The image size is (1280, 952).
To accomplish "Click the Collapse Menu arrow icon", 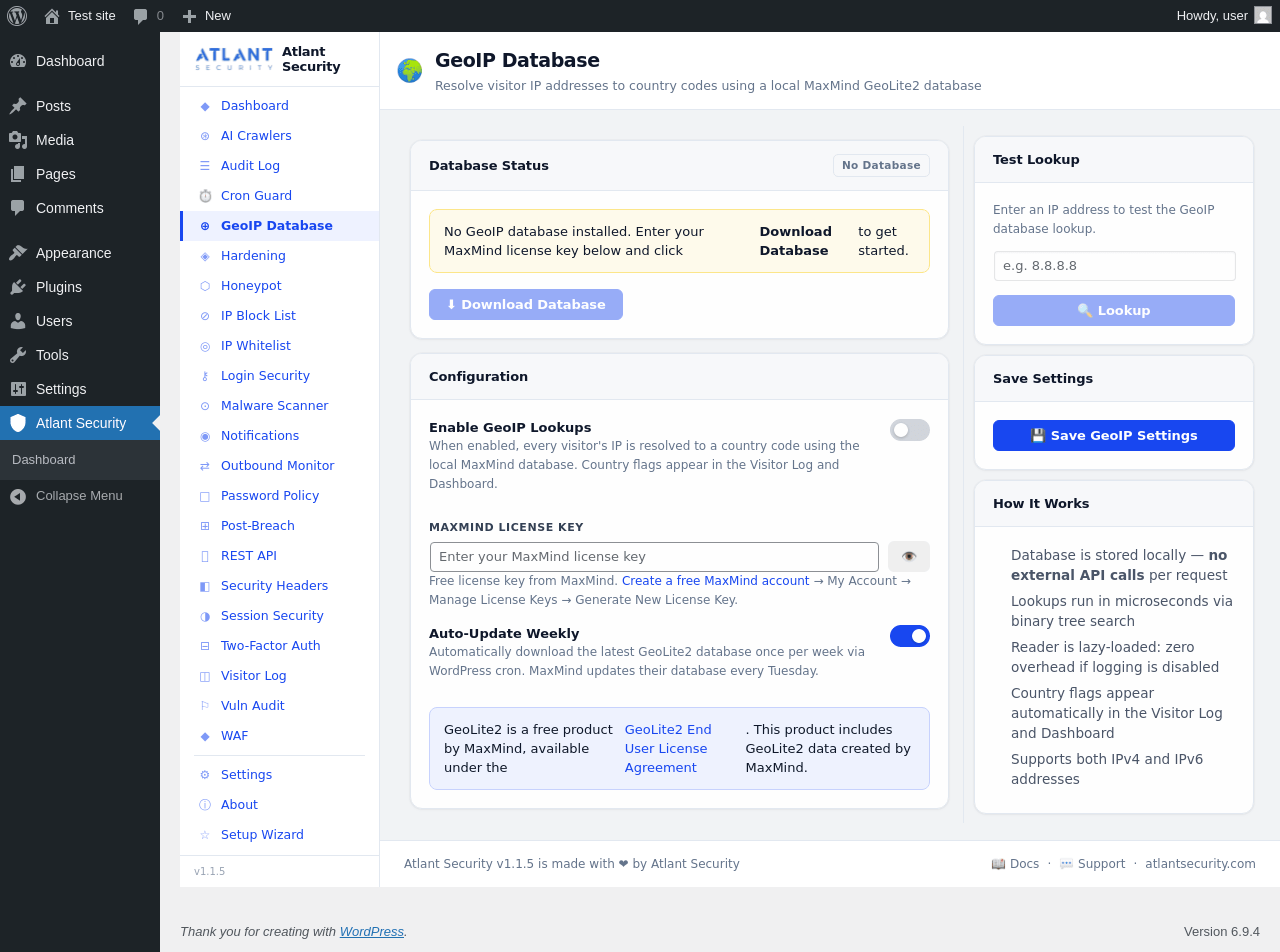I will [18, 496].
